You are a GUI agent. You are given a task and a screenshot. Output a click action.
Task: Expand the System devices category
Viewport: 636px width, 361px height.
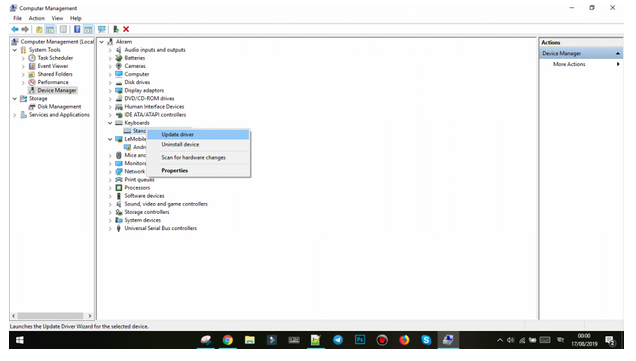[x=110, y=221]
